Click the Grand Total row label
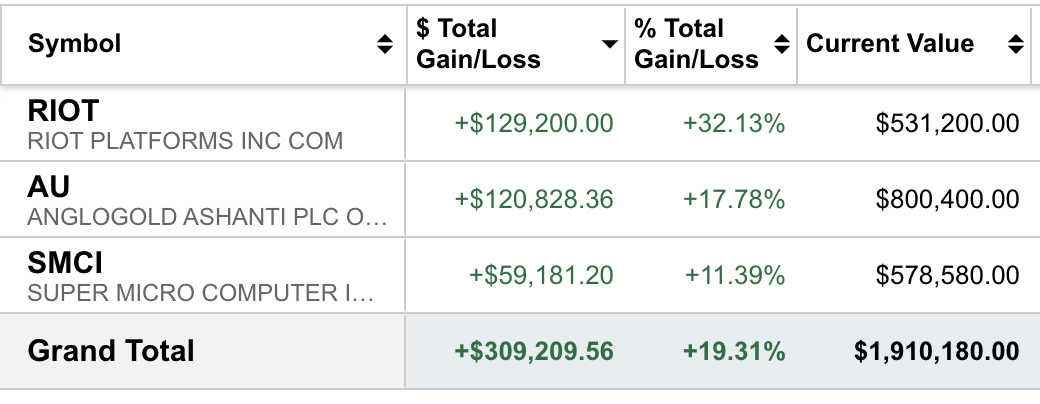Screen dimensions: 1040x404 click(111, 351)
